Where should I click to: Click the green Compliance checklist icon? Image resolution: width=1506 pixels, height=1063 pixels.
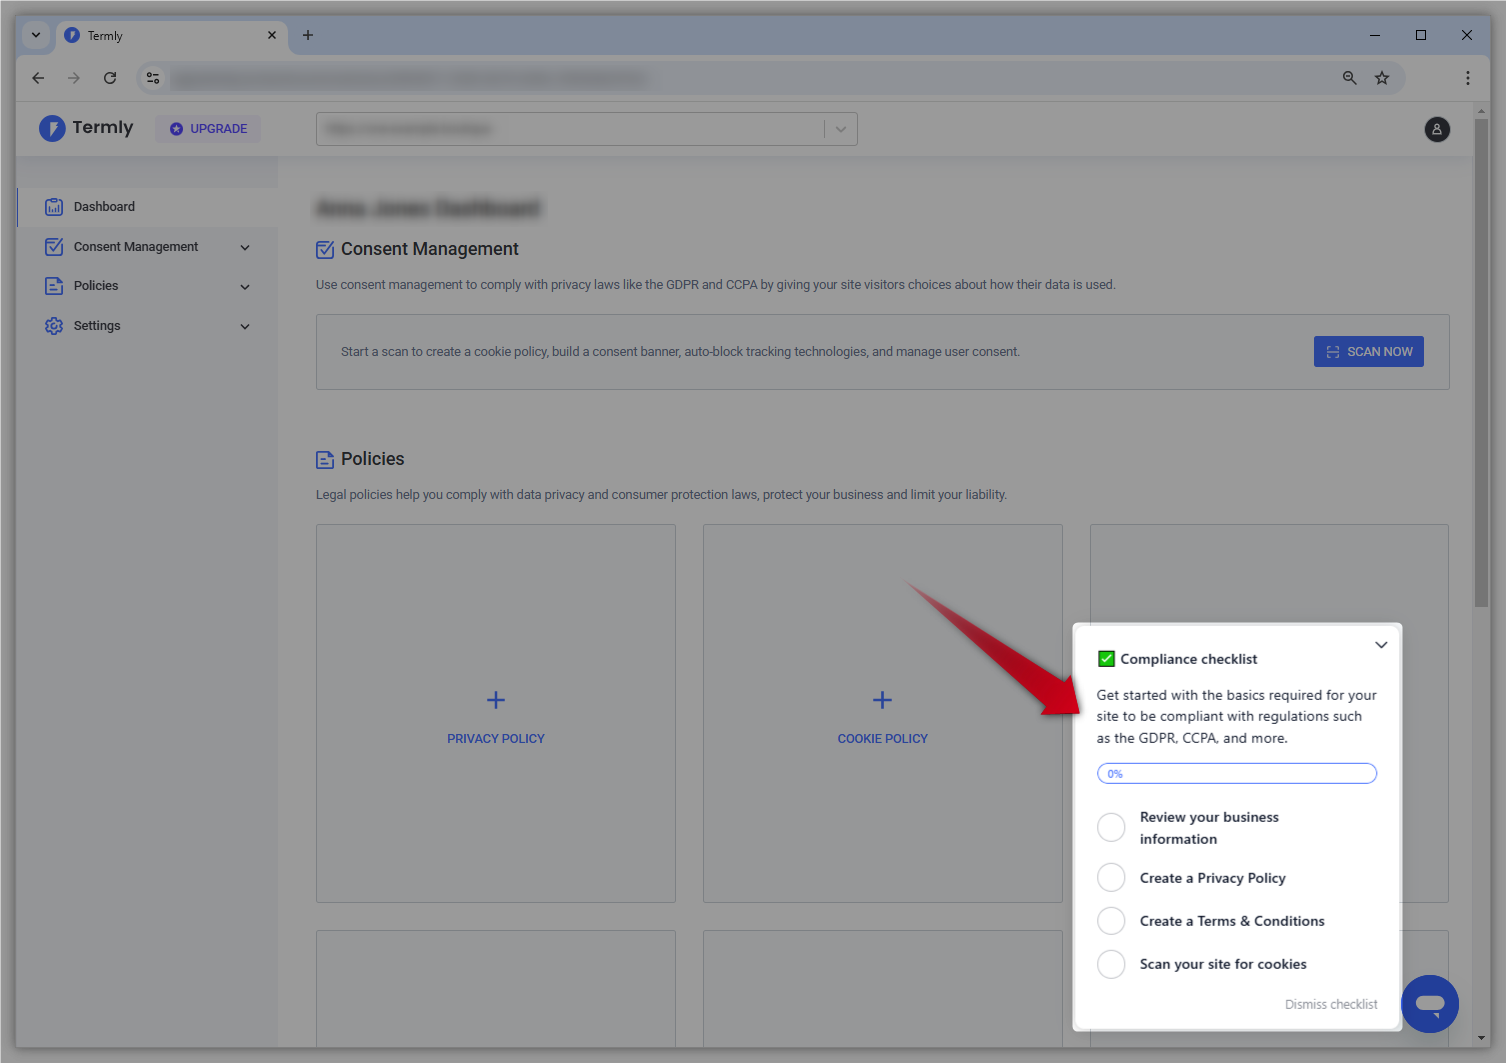click(1106, 658)
